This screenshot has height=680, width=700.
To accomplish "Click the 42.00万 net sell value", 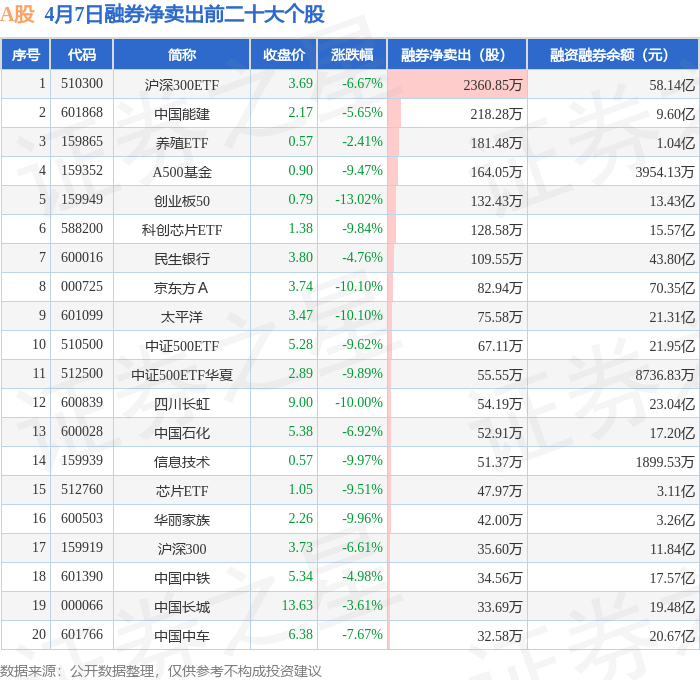I will [500, 520].
